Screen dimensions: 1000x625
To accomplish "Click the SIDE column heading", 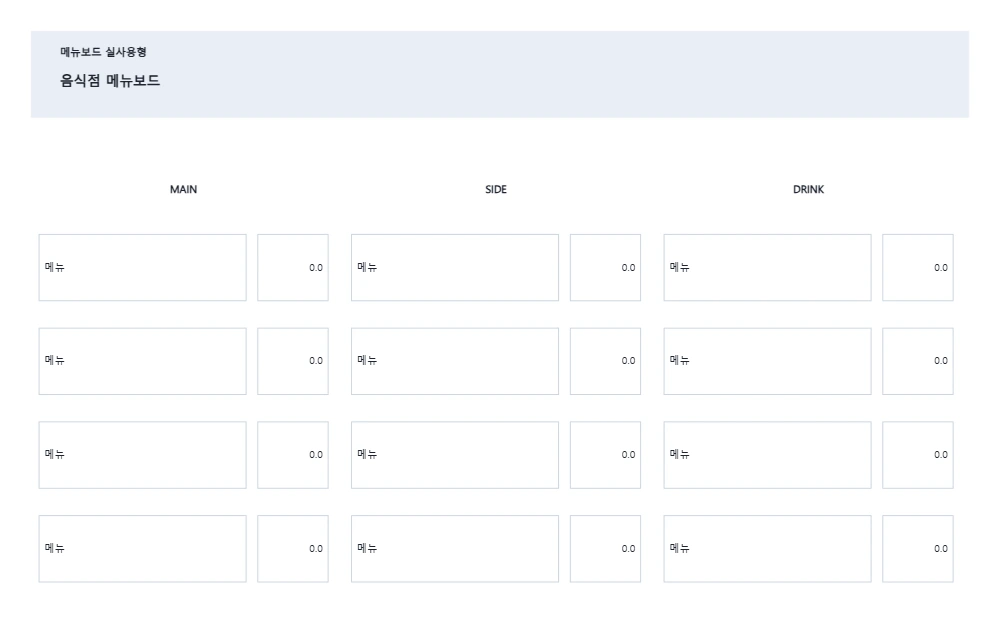I will (496, 189).
